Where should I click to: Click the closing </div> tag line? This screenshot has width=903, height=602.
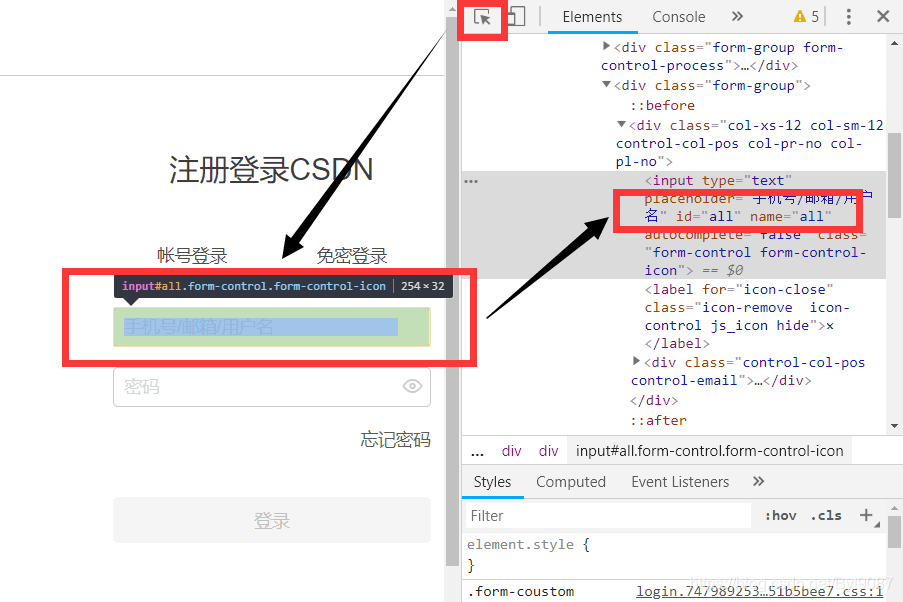tap(654, 400)
